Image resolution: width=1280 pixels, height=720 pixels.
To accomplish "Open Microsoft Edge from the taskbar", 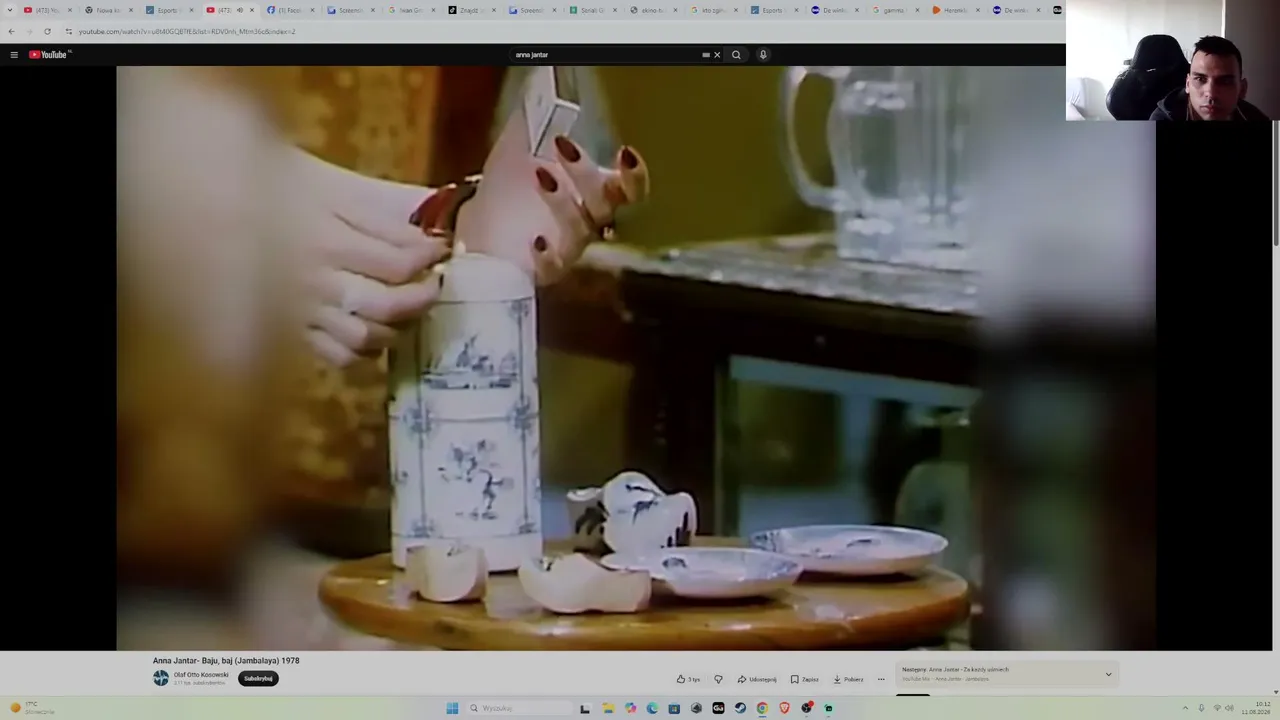I will tap(652, 708).
